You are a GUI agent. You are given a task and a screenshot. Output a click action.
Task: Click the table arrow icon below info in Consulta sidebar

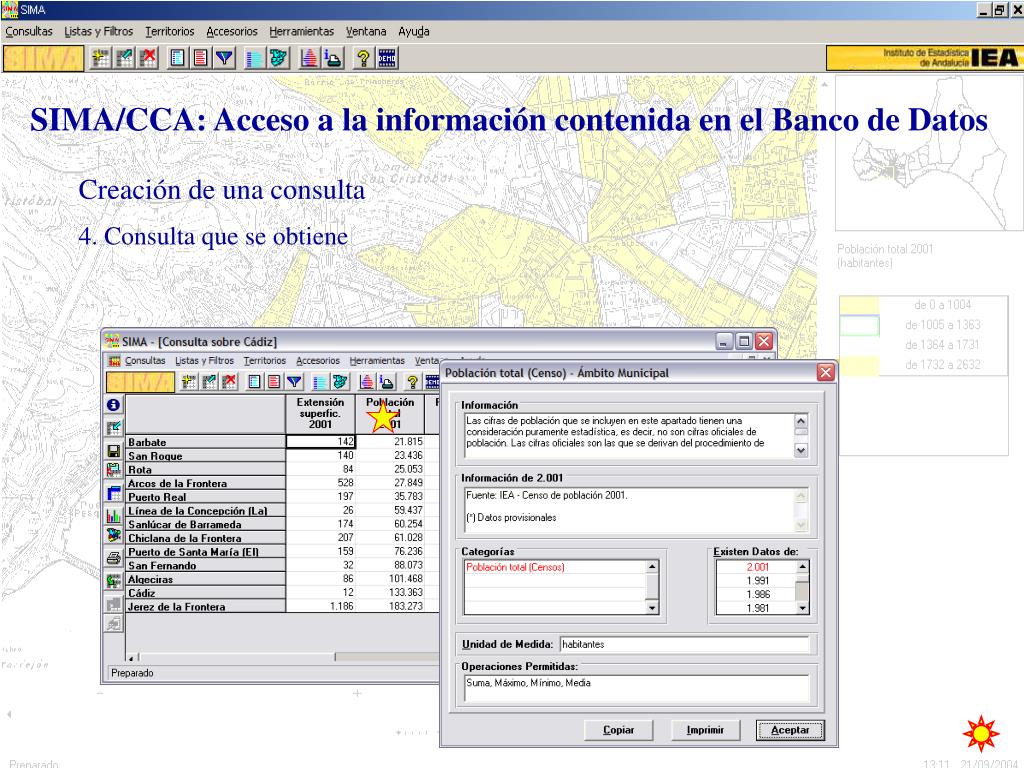pos(114,428)
